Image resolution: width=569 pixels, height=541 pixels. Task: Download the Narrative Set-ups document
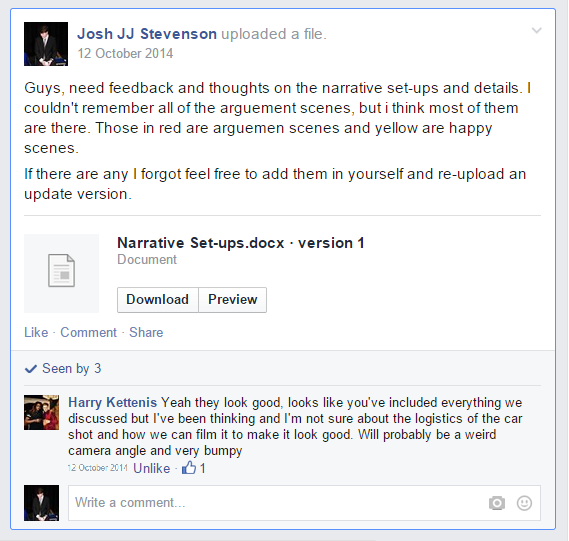(157, 300)
